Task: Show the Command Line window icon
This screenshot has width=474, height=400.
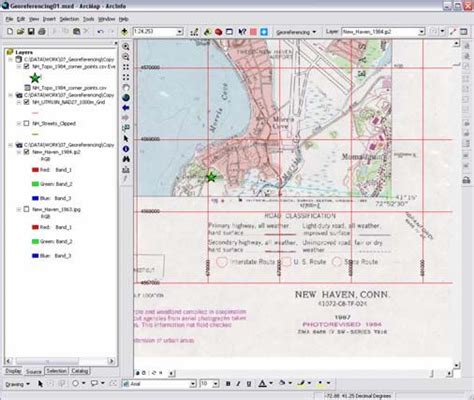Action: pos(229,32)
